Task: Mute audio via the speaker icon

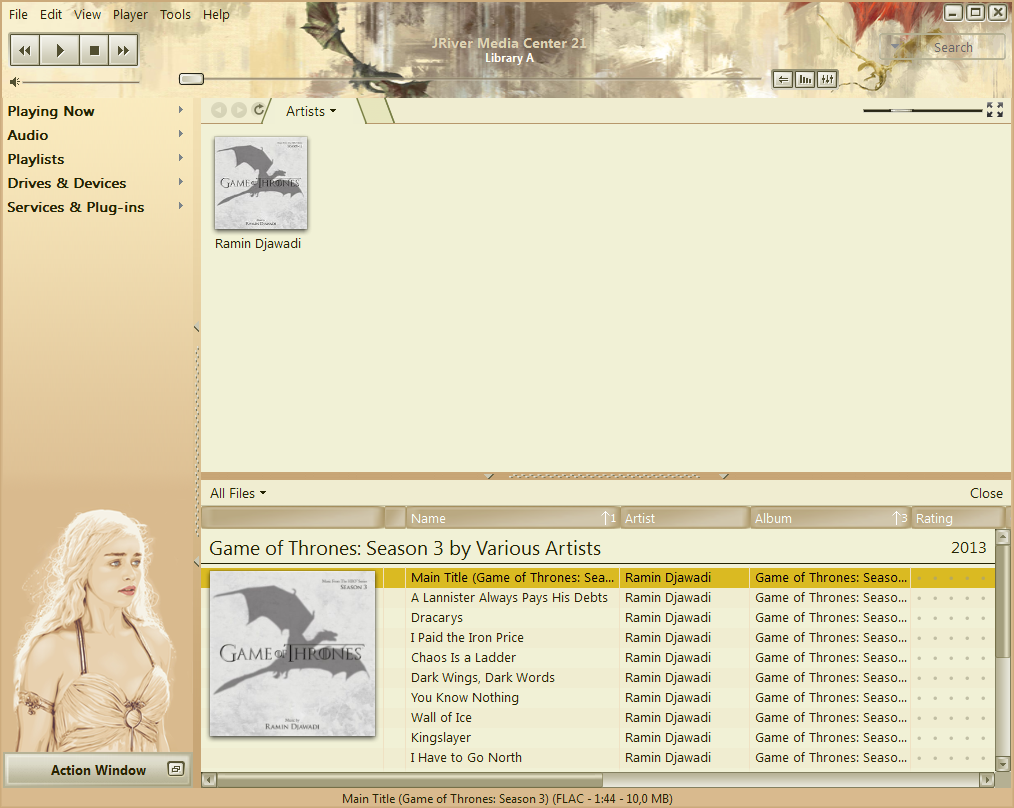Action: coord(15,82)
